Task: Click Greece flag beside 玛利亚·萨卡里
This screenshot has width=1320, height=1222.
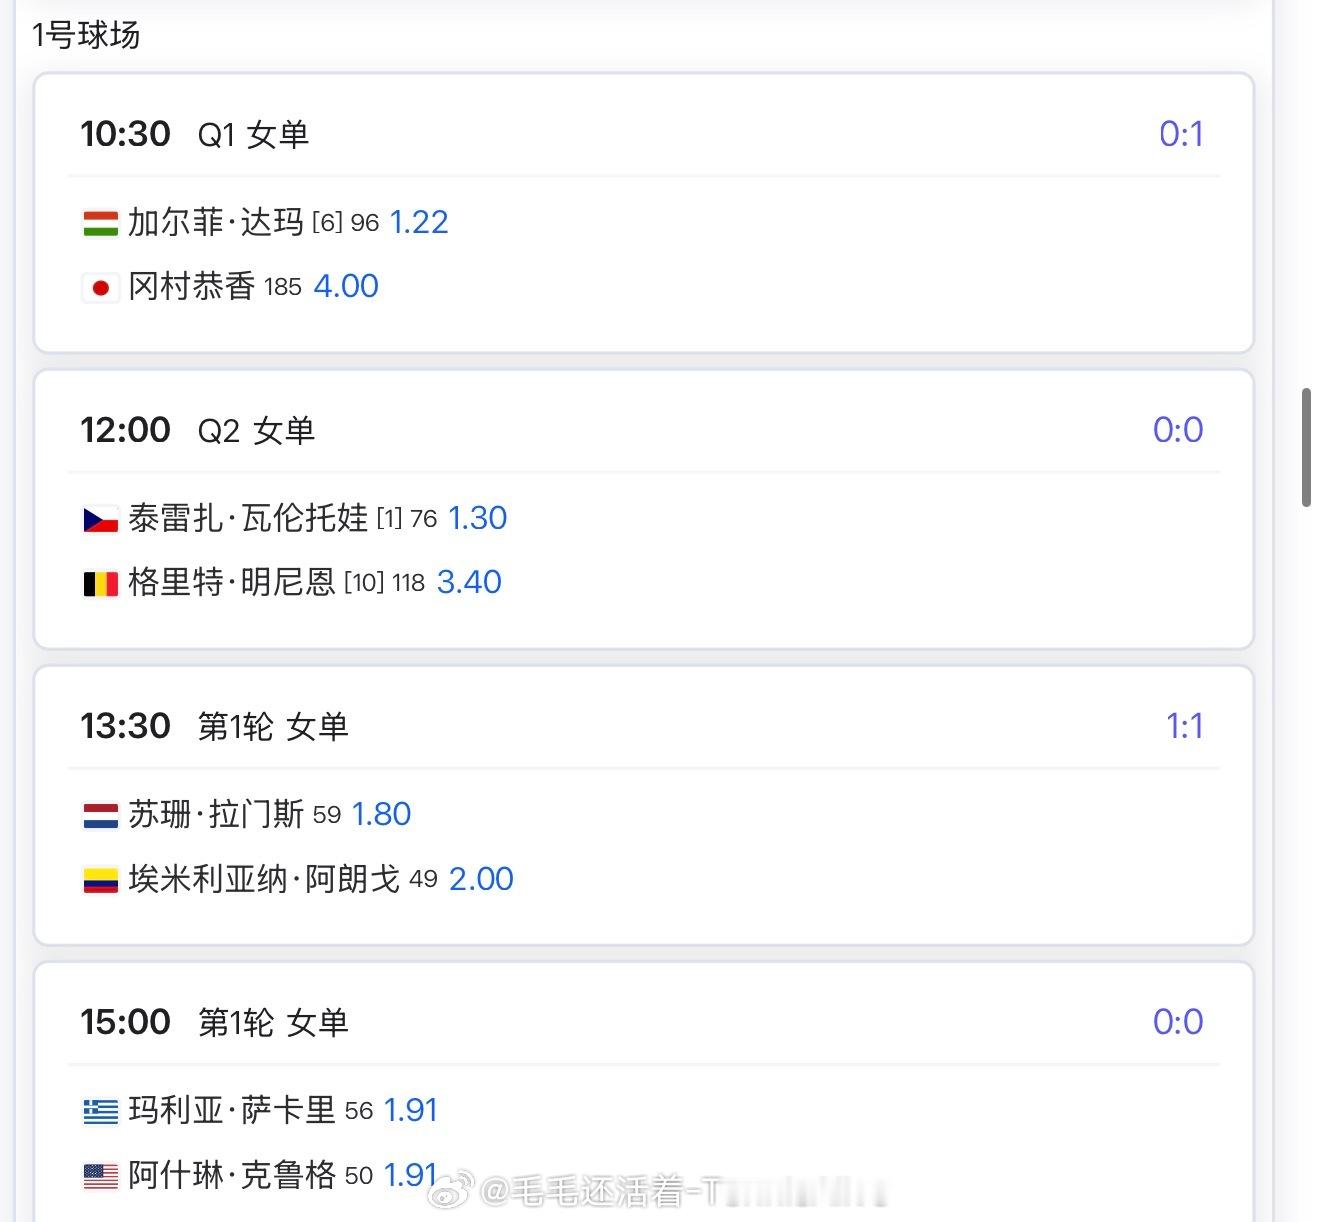Action: 100,1111
